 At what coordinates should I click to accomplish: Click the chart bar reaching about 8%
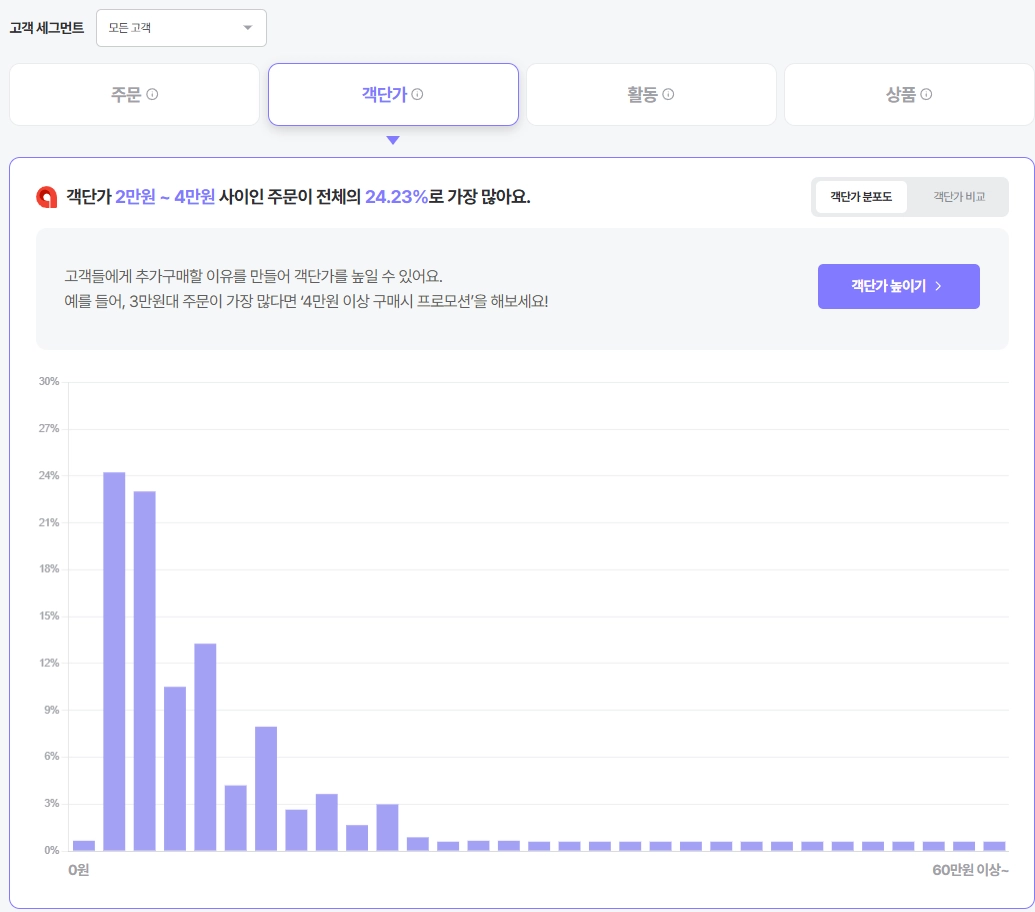266,789
